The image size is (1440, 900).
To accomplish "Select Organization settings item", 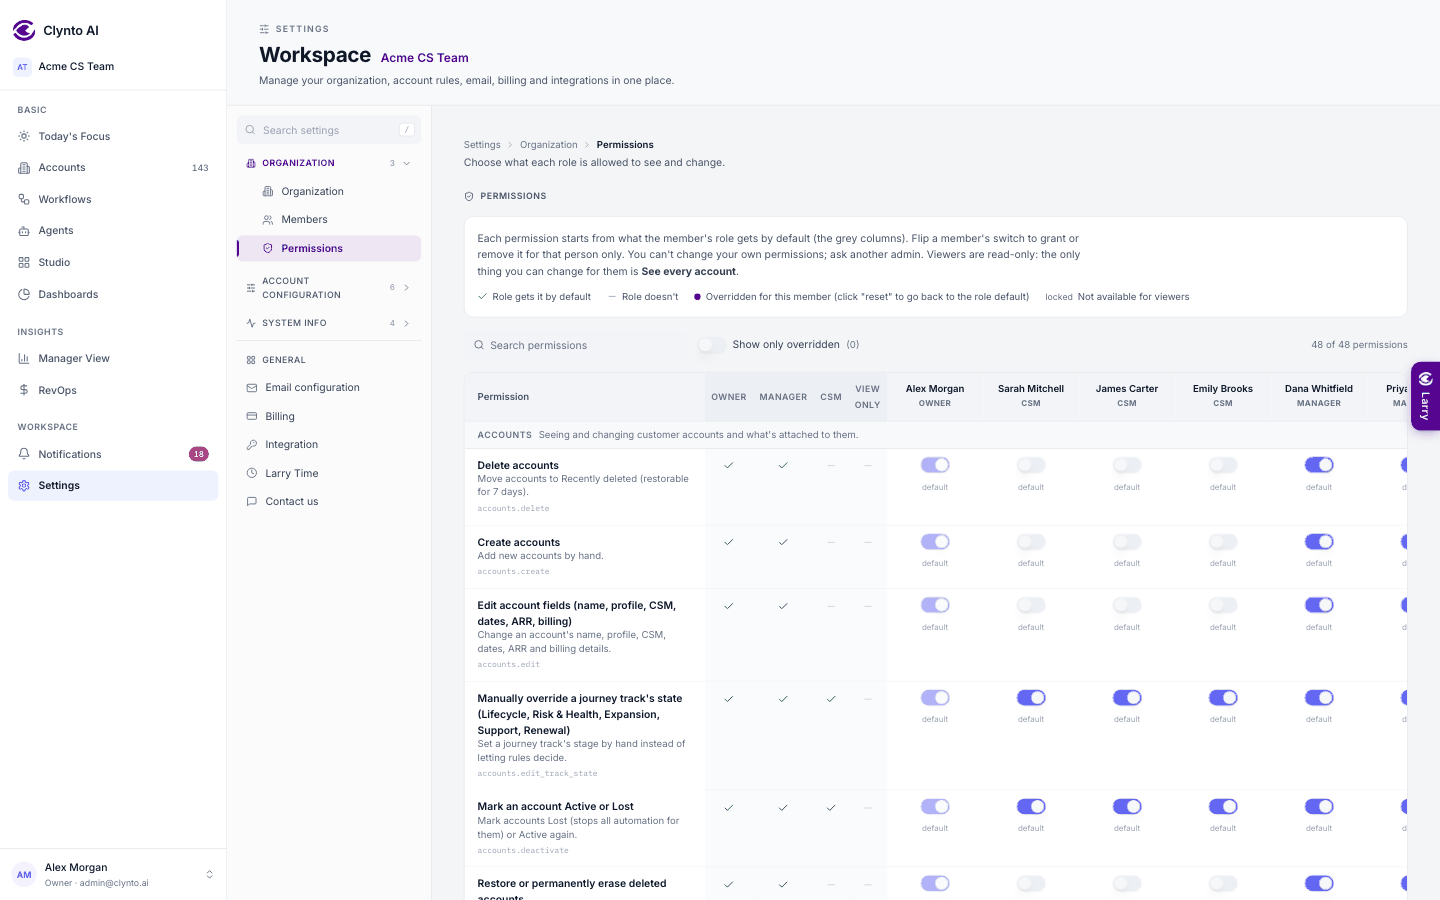I will coord(329,191).
